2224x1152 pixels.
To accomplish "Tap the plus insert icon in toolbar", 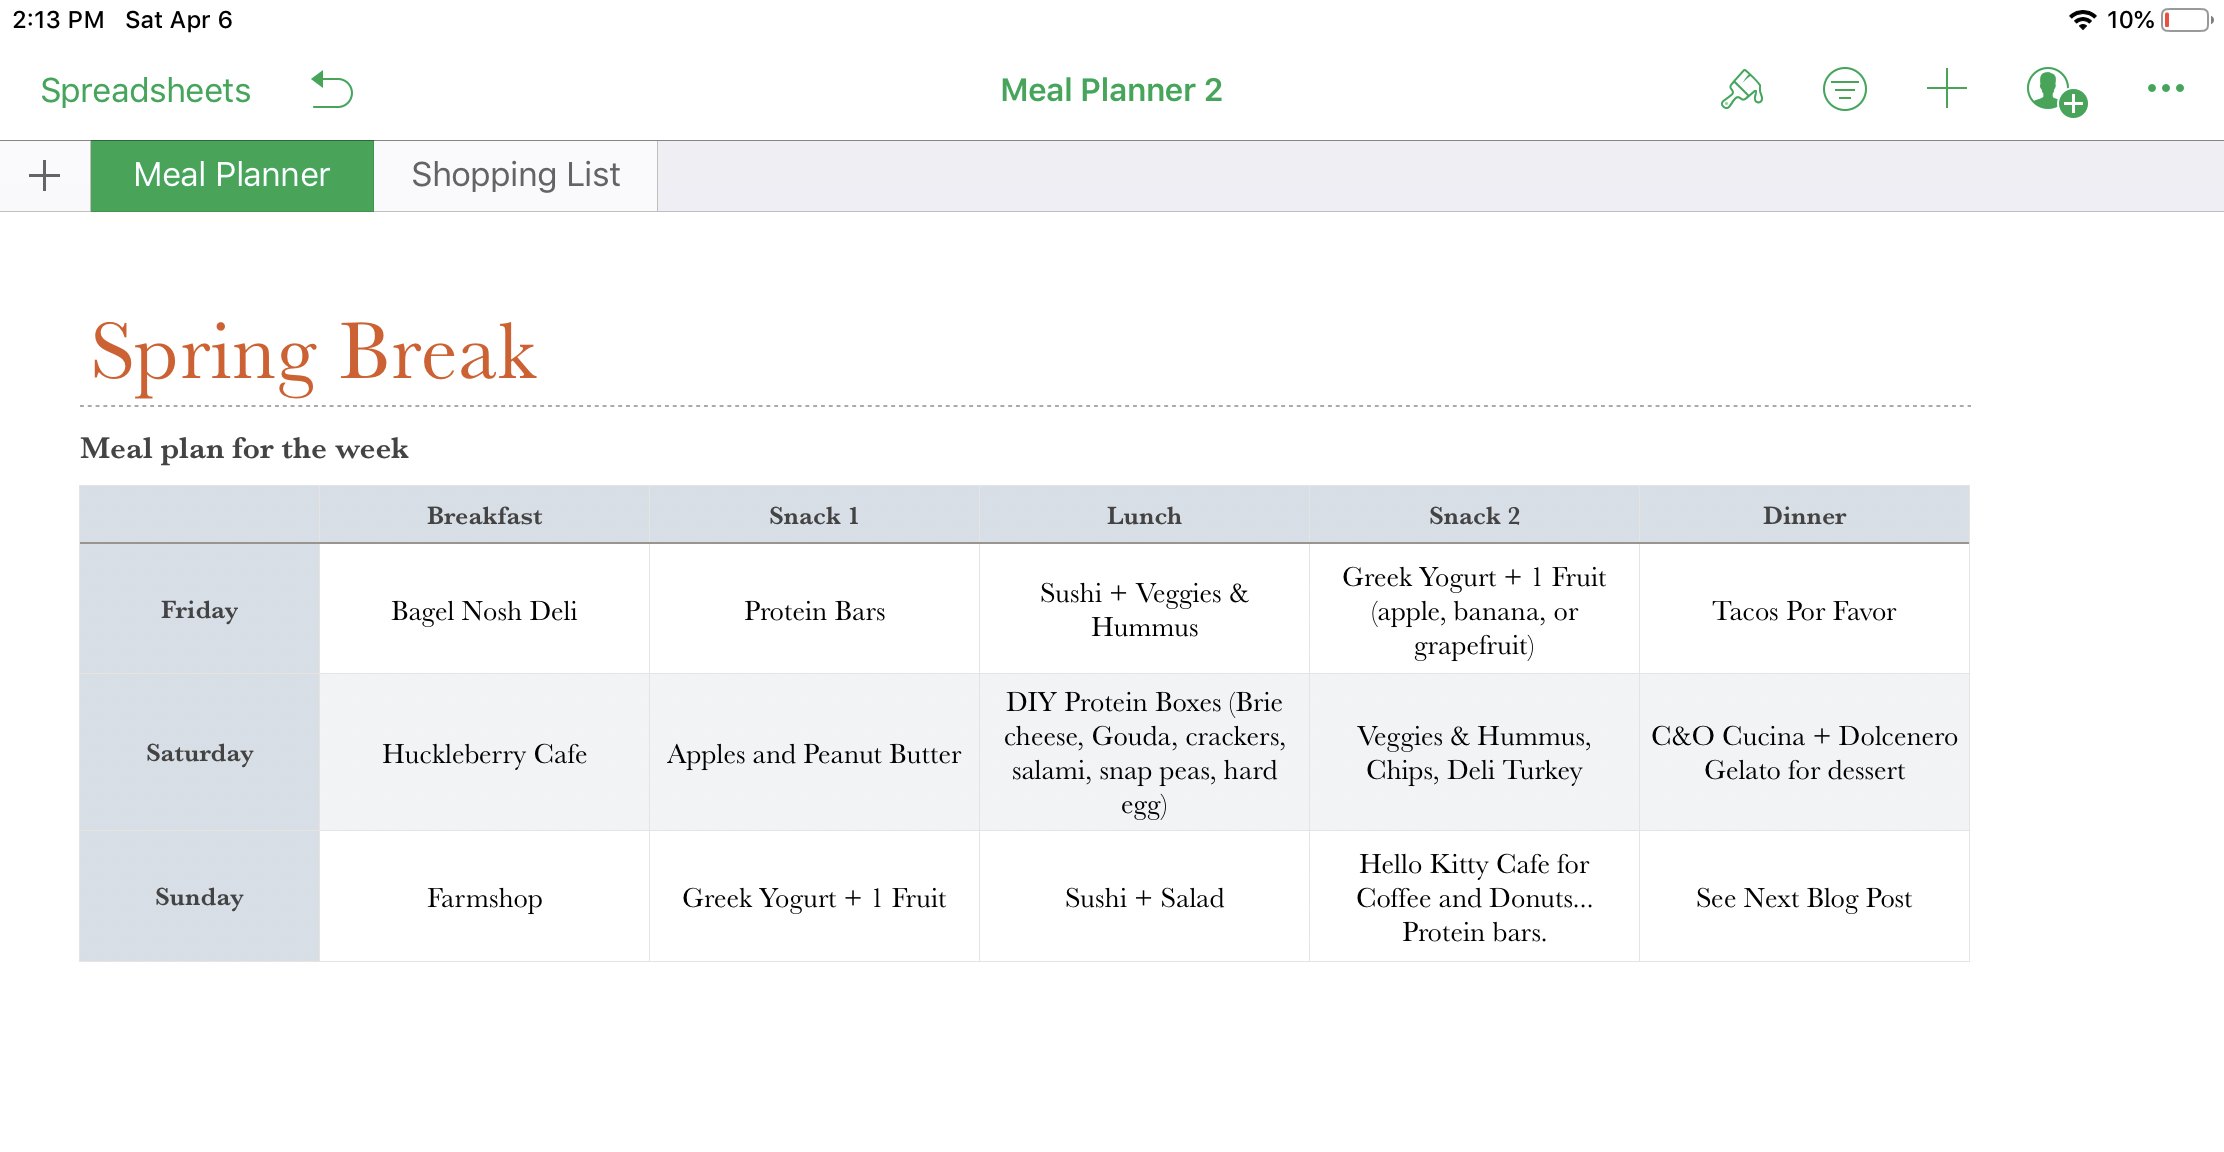I will (x=1946, y=89).
